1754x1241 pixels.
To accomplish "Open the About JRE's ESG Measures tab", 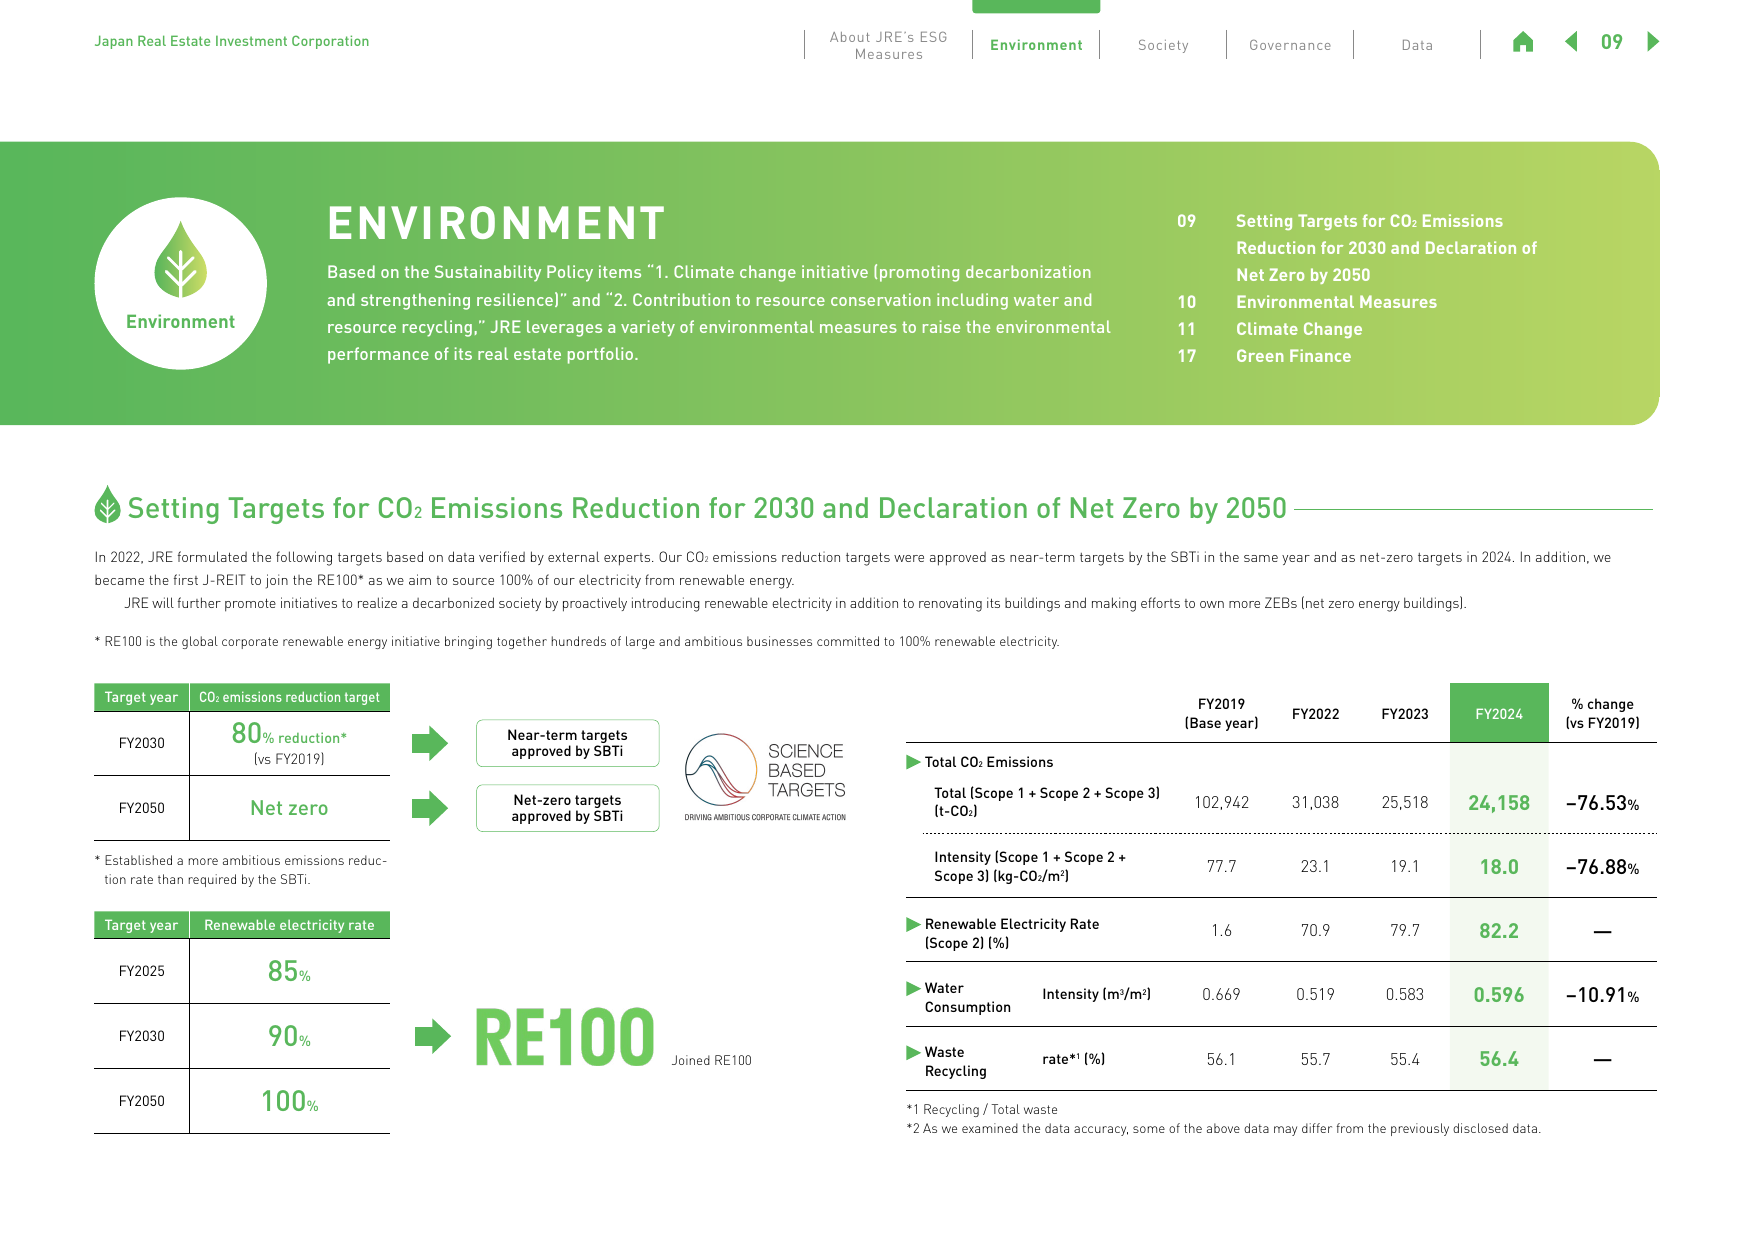I will (x=888, y=45).
